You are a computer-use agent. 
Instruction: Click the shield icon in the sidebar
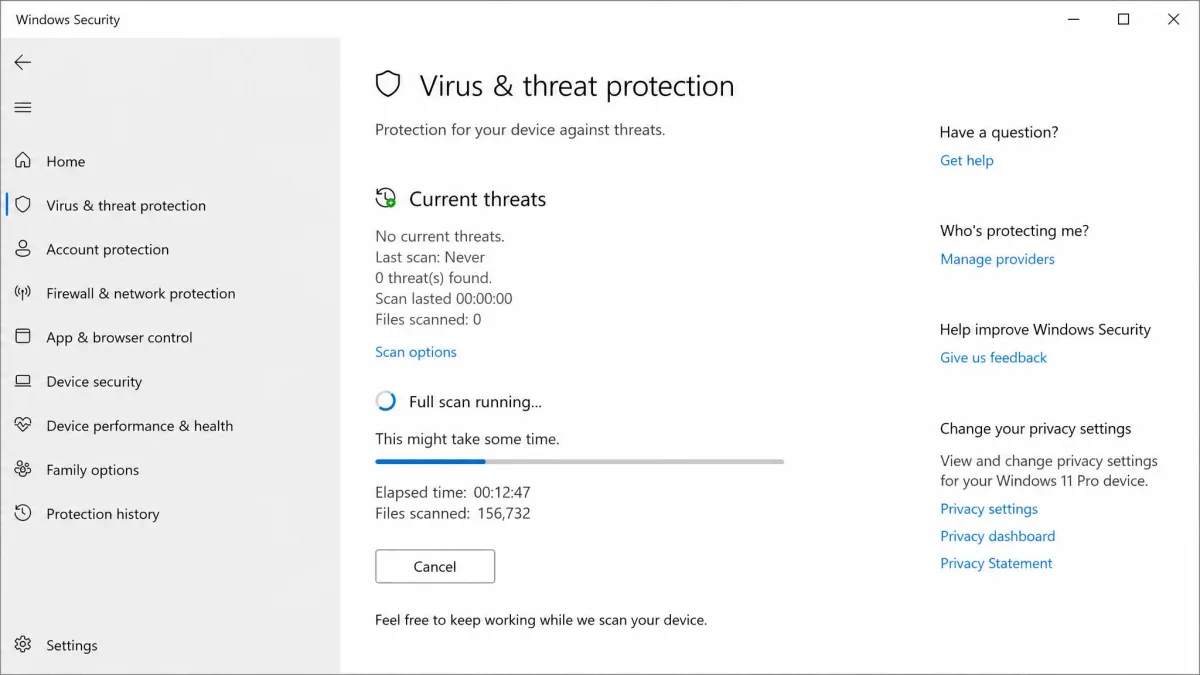click(x=23, y=205)
